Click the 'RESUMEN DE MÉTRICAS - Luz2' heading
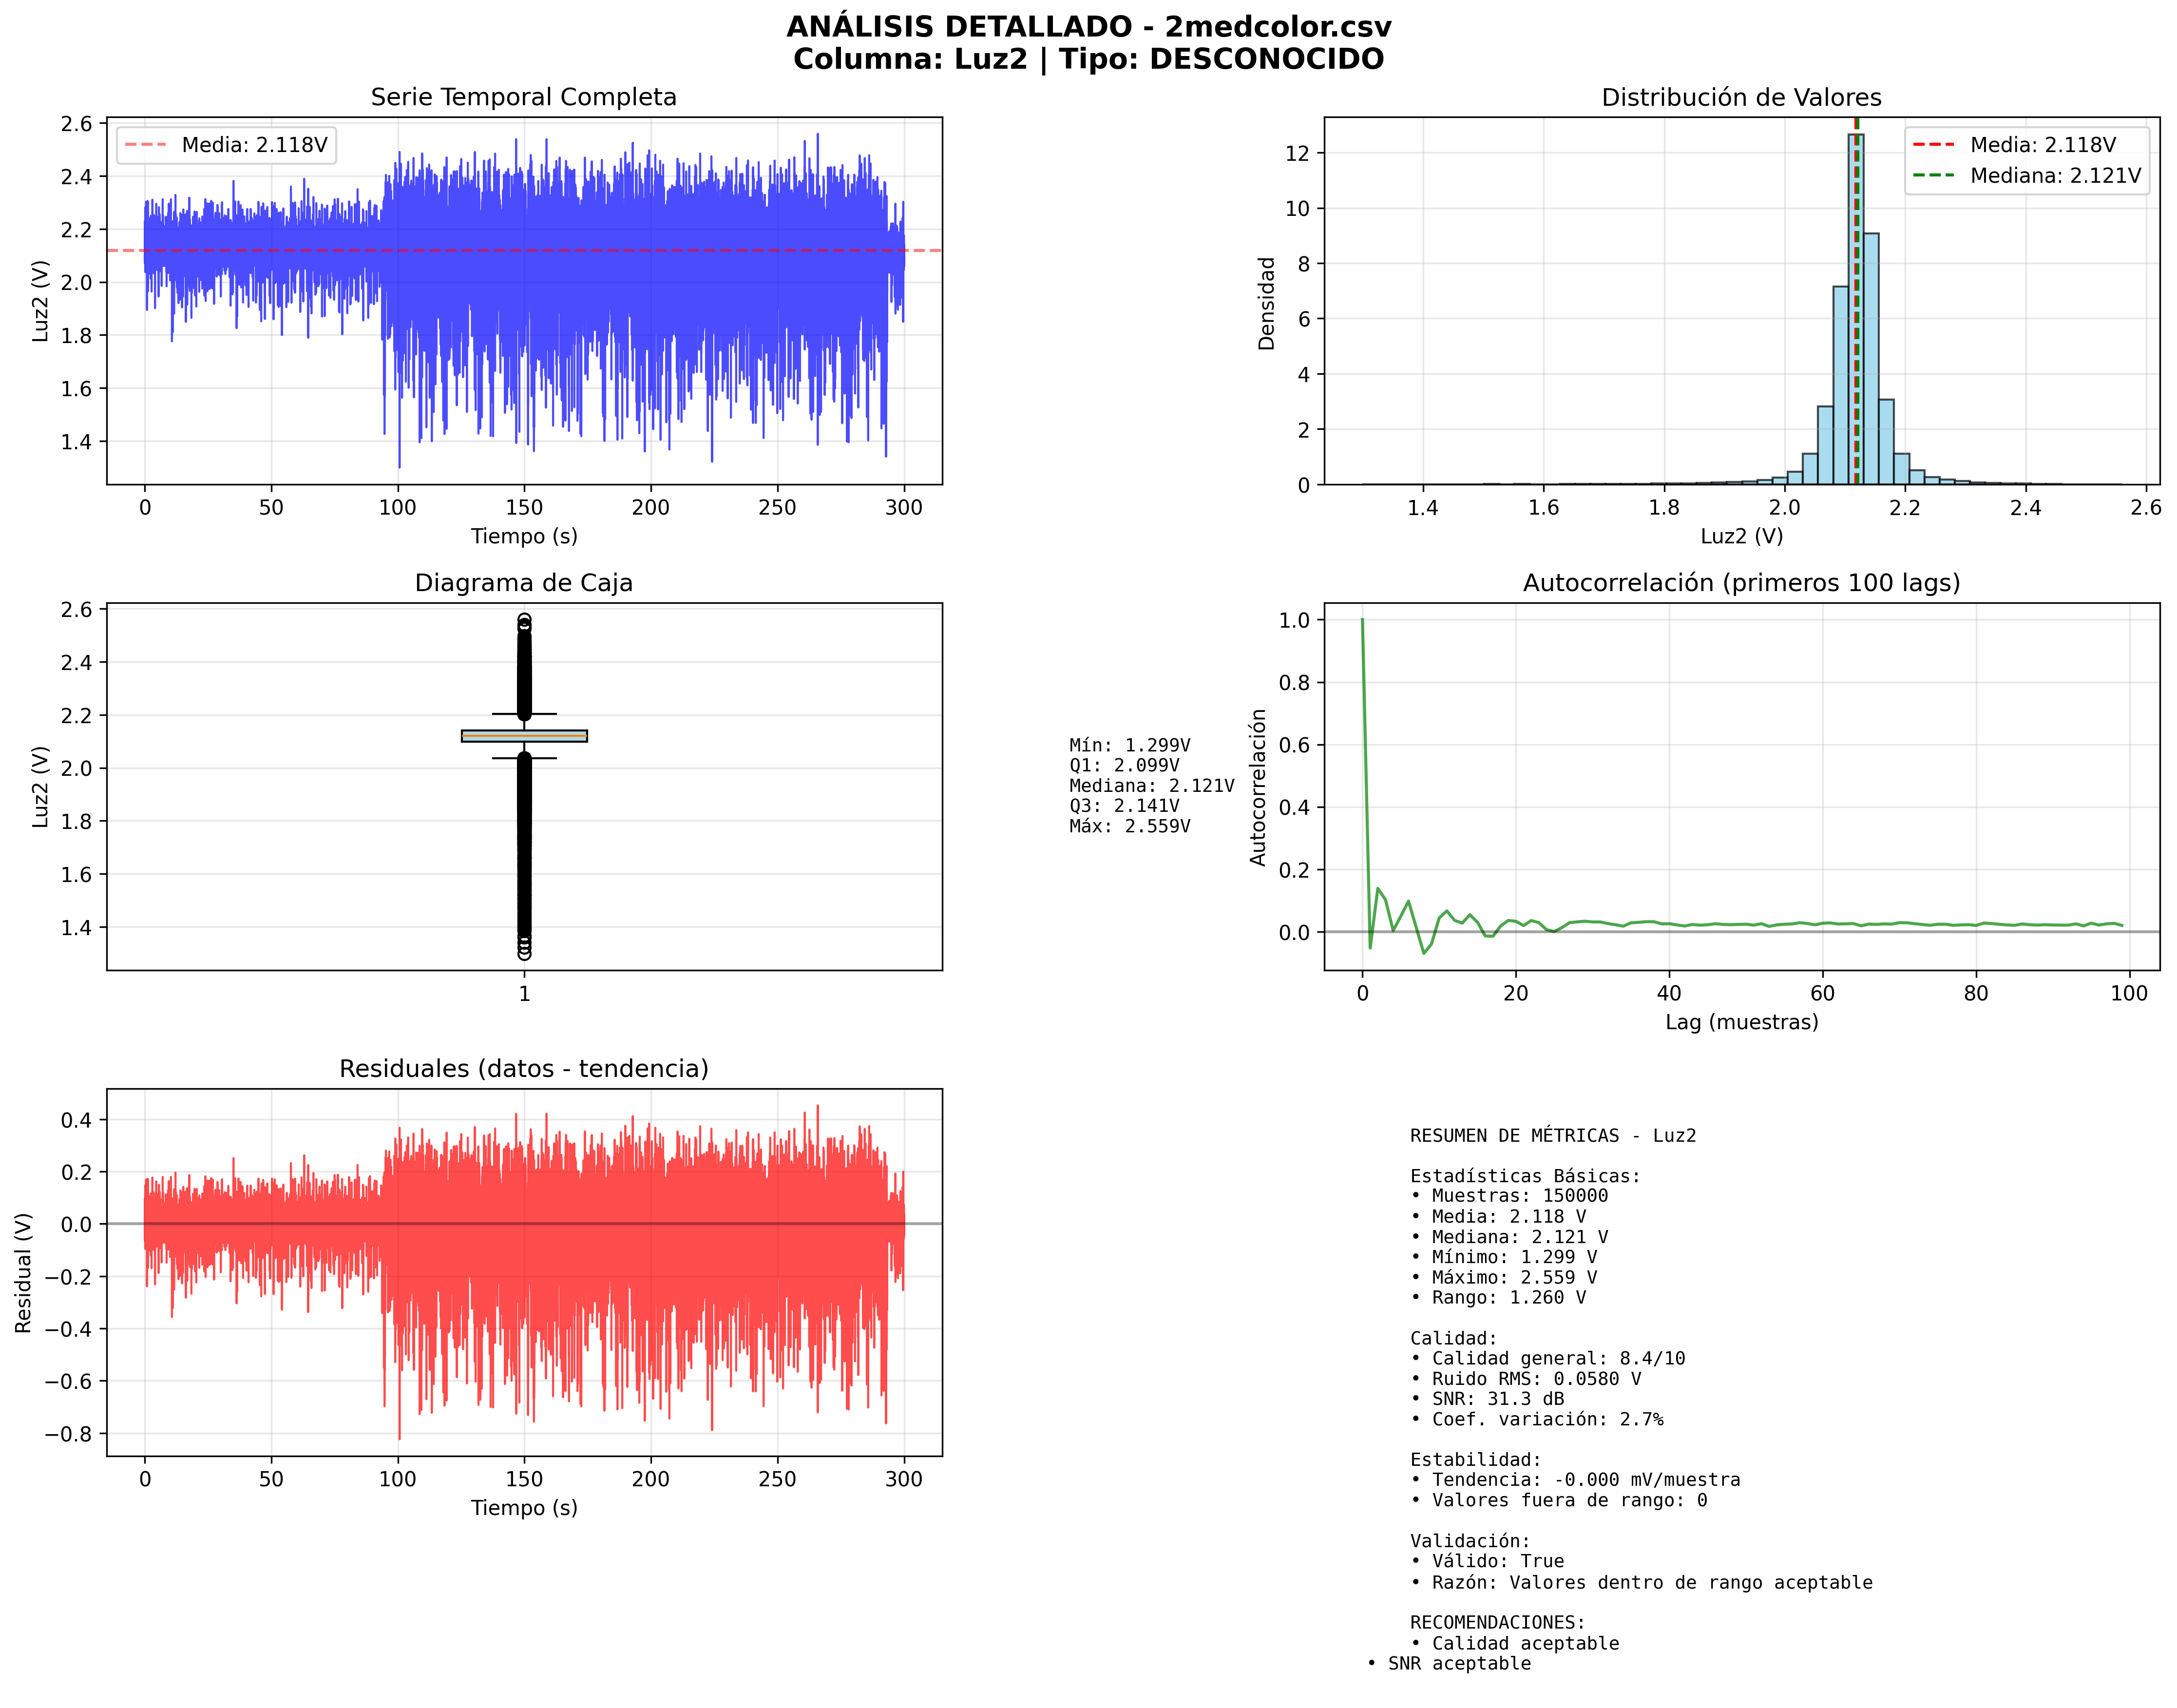Image resolution: width=2177 pixels, height=1708 pixels. click(x=1552, y=1135)
